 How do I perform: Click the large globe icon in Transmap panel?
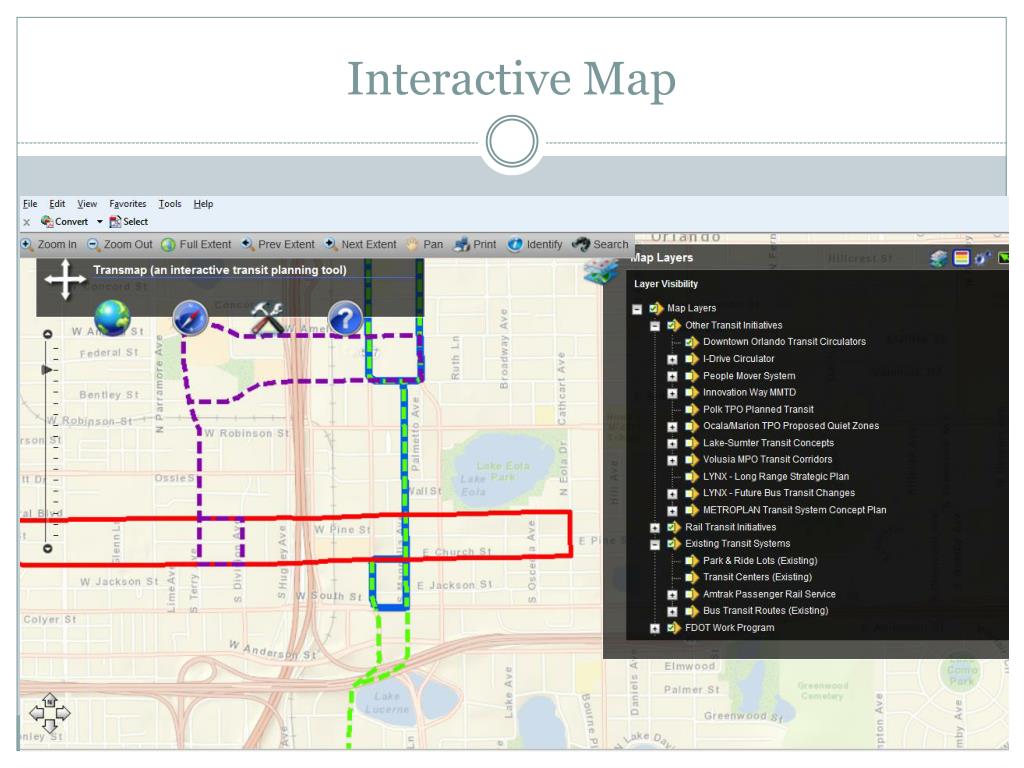pyautogui.click(x=112, y=317)
